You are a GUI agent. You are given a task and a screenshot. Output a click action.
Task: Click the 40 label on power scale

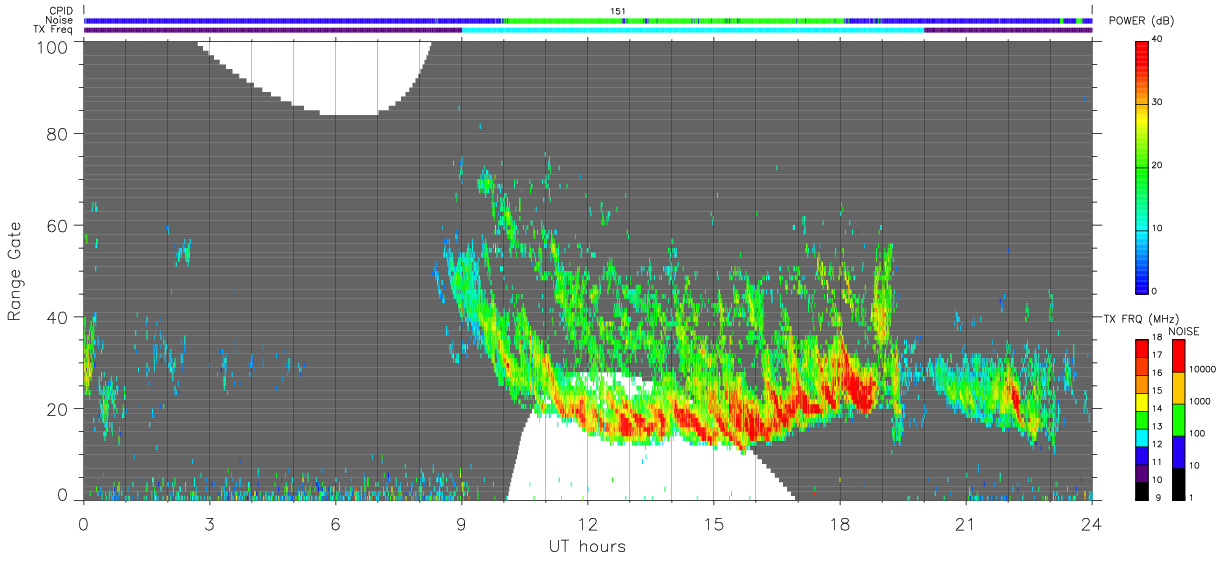pos(1158,38)
